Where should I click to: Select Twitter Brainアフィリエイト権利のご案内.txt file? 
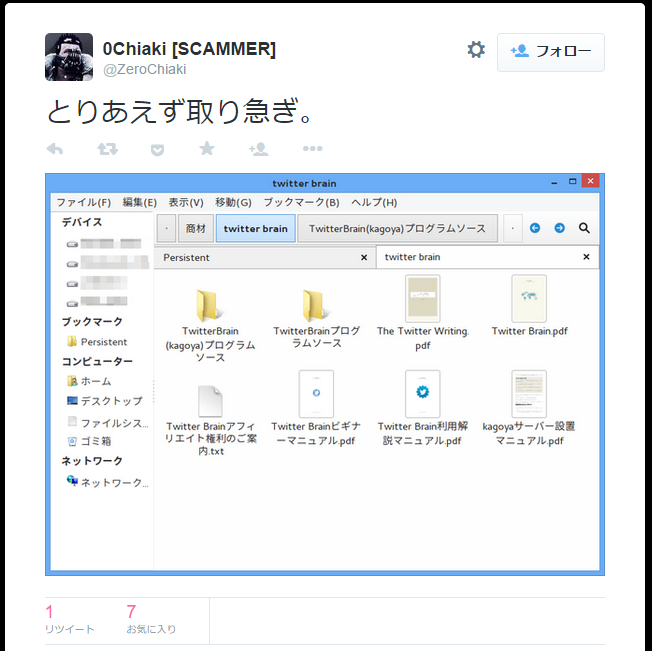pyautogui.click(x=211, y=421)
